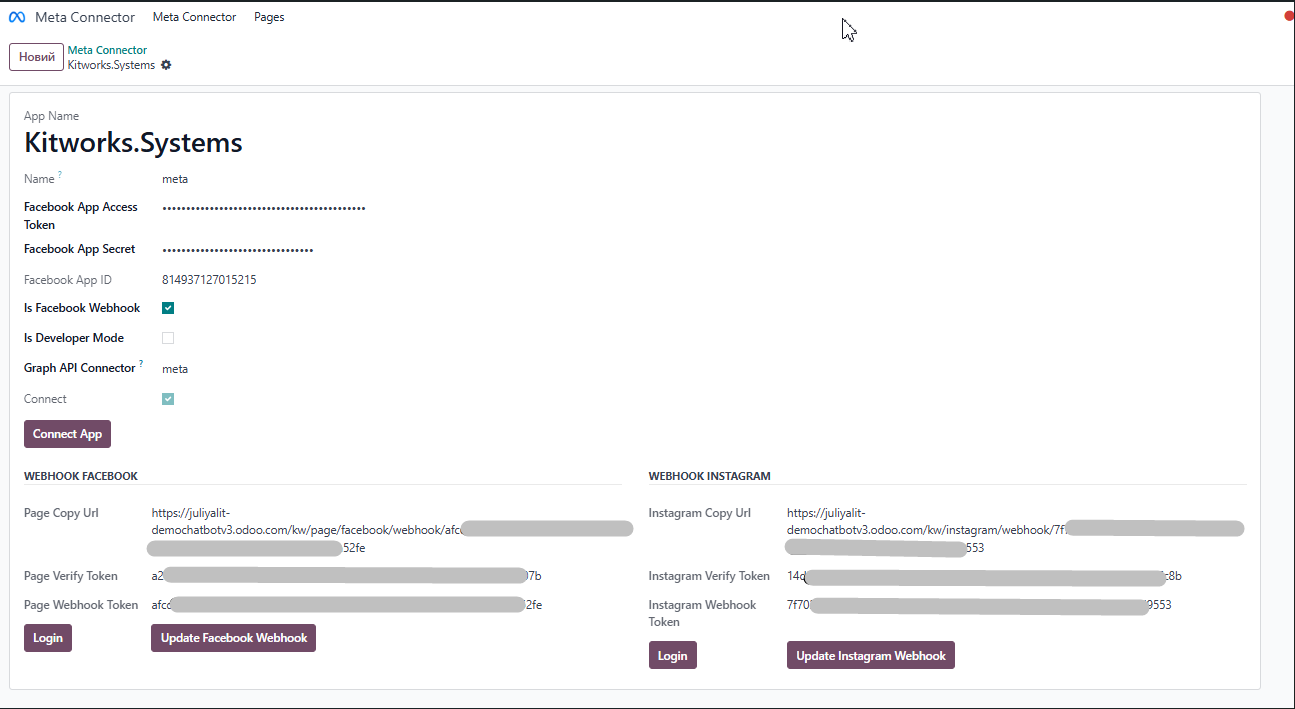
Task: Click the Meta logo icon
Action: tap(17, 17)
